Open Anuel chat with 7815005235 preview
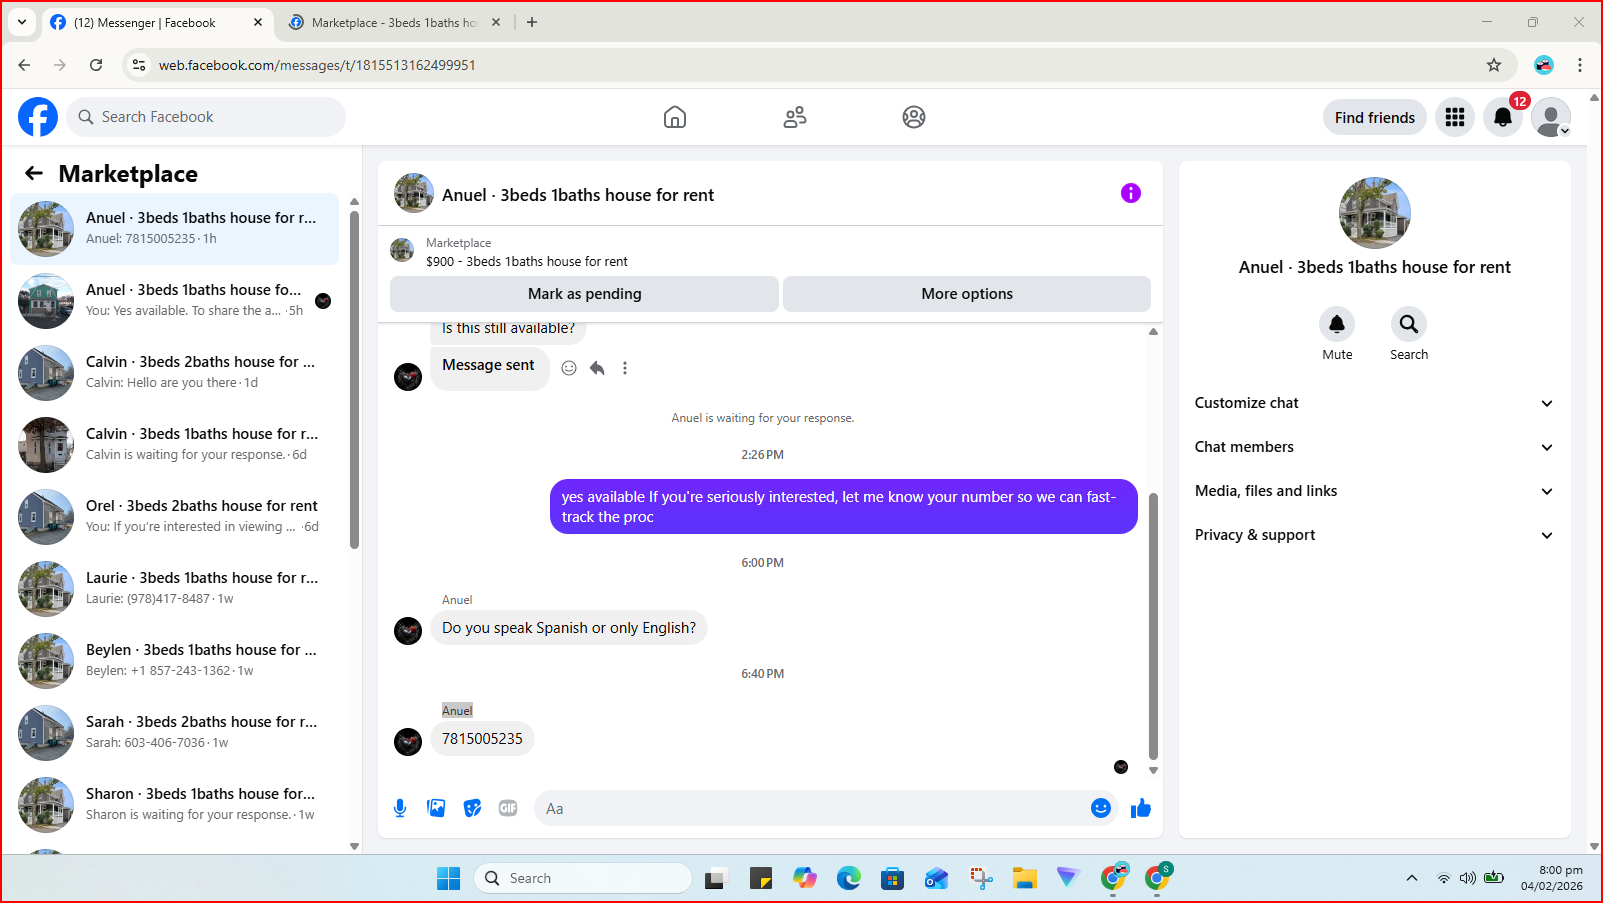 175,229
